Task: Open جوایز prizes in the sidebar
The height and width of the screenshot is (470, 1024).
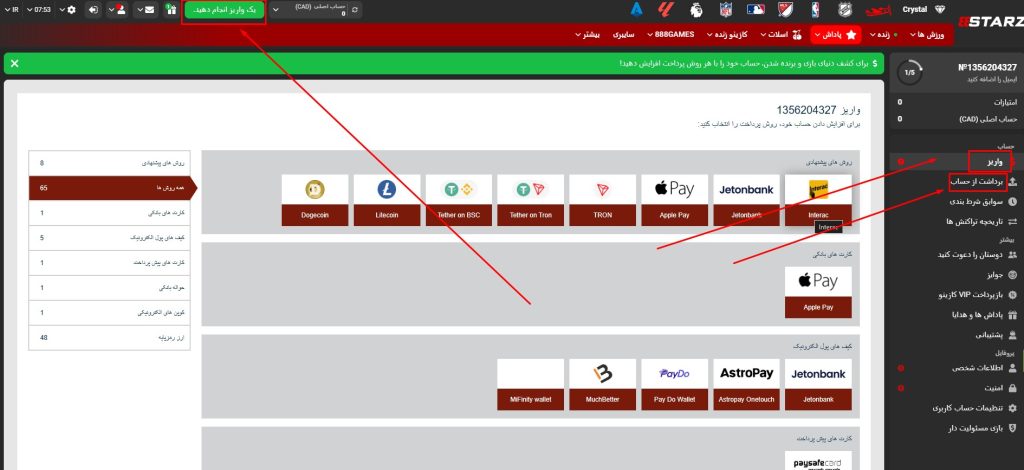Action: (x=1001, y=275)
